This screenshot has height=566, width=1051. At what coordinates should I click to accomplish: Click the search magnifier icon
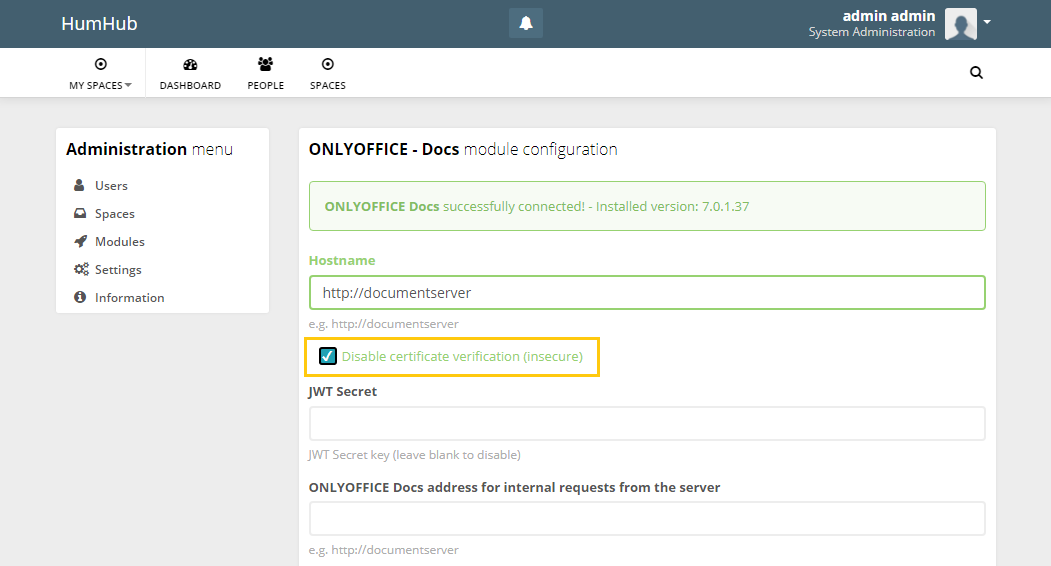pyautogui.click(x=976, y=72)
